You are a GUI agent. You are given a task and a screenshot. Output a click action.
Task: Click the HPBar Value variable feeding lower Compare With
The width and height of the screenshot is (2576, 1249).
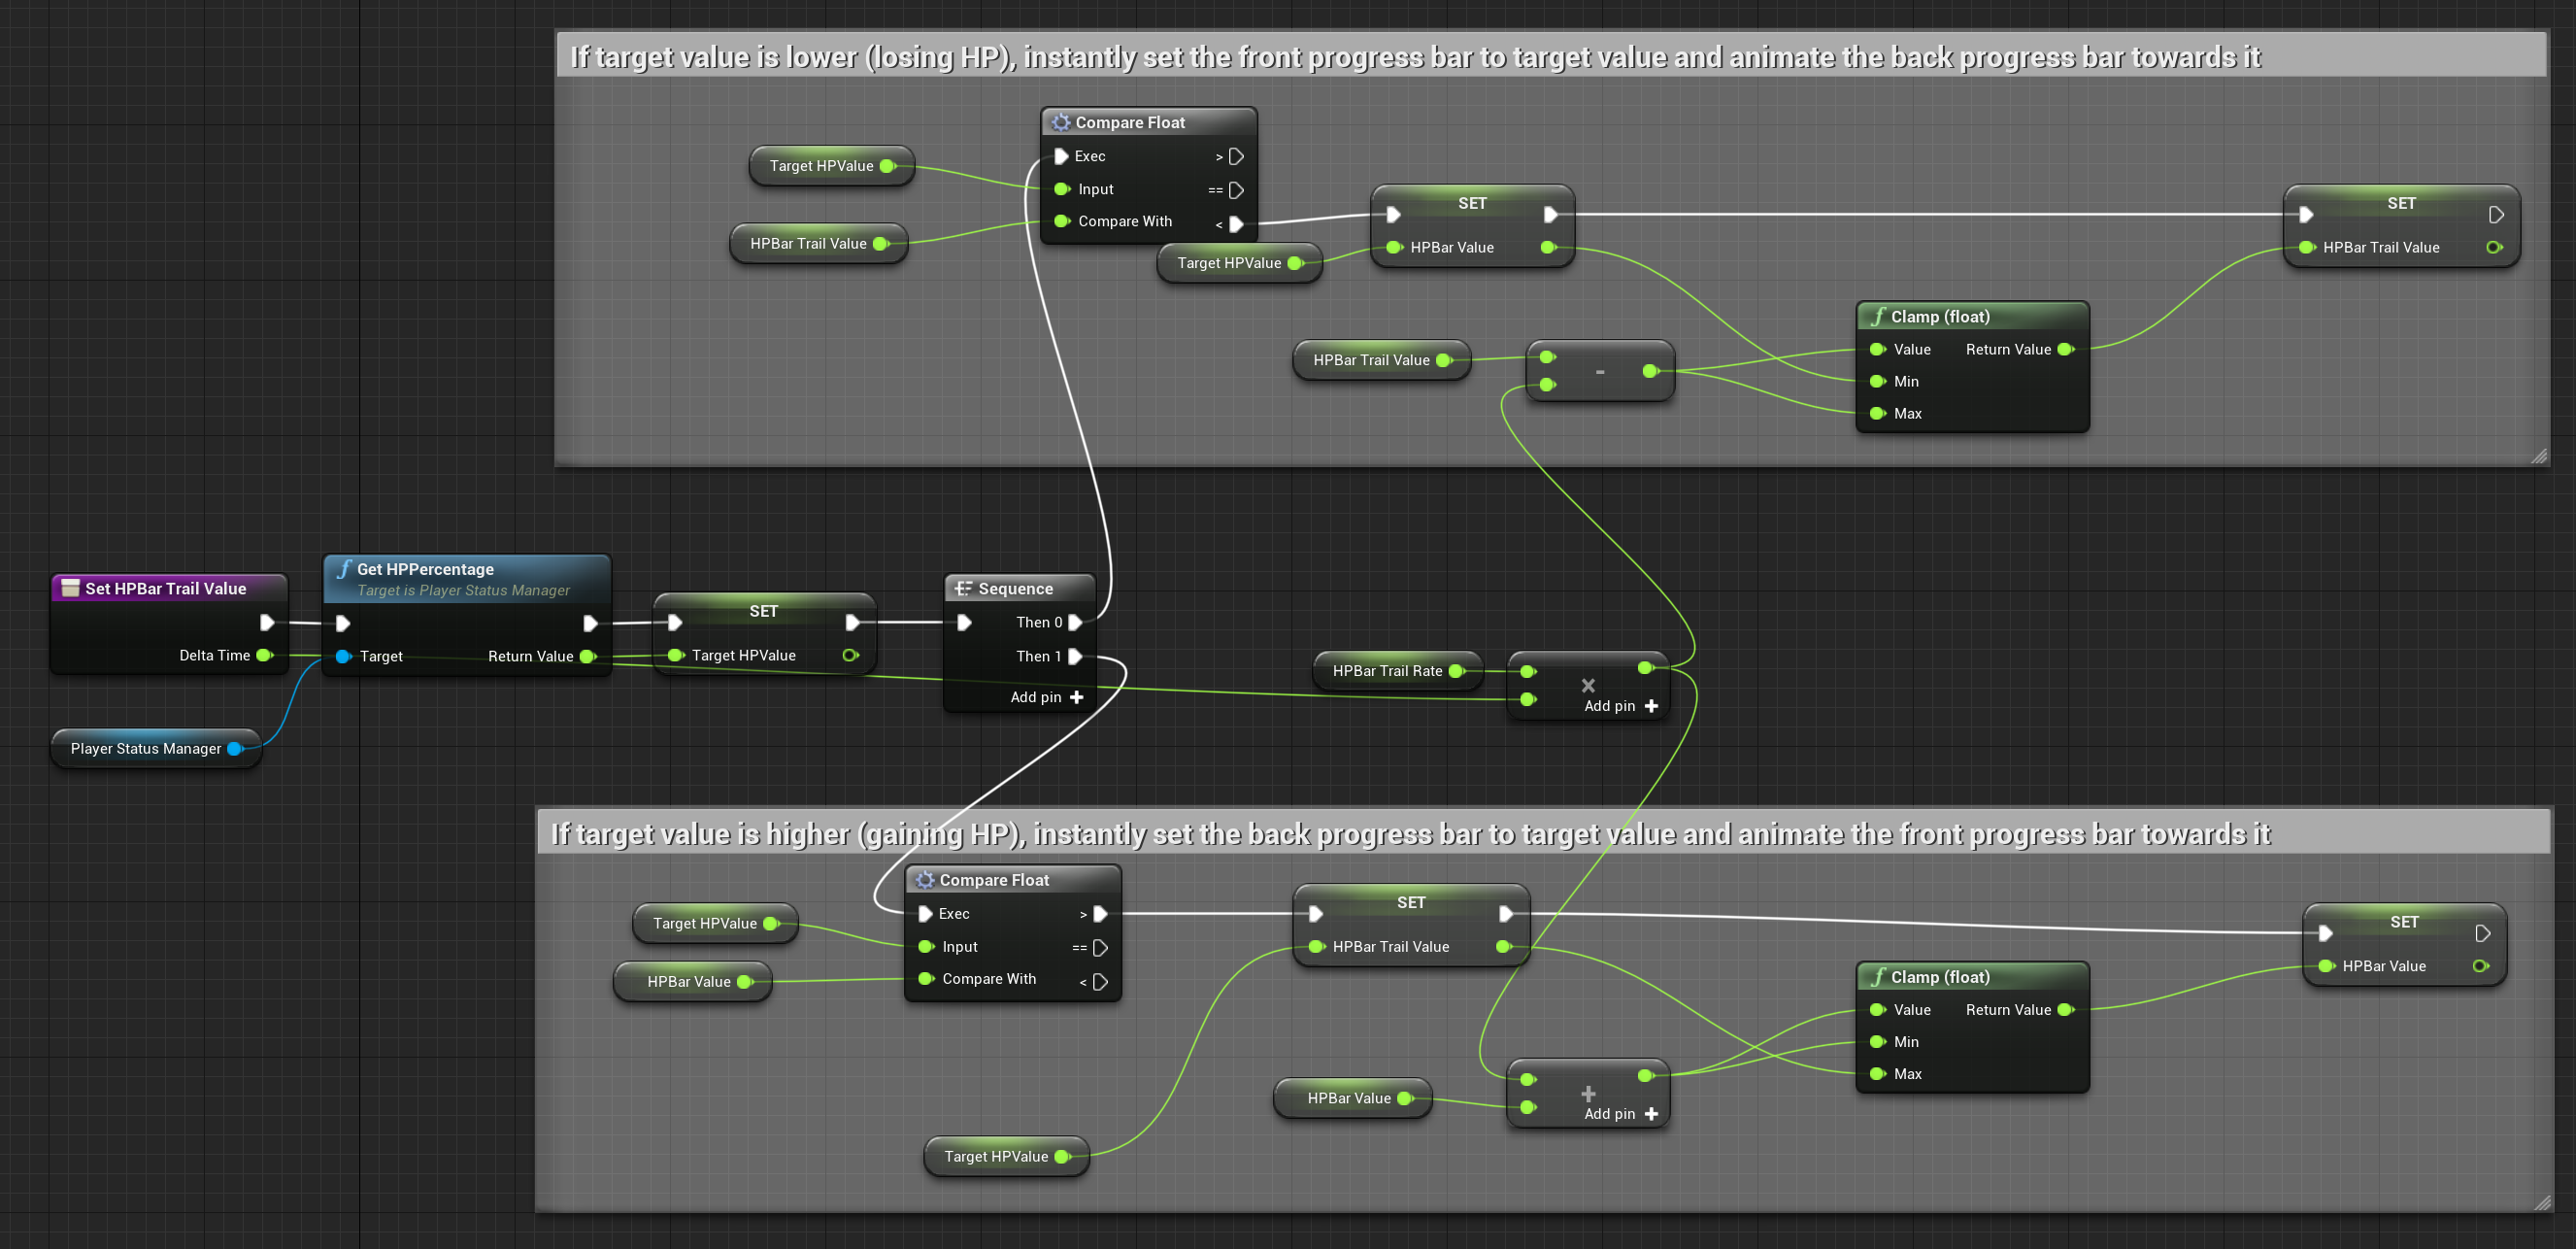pos(692,982)
